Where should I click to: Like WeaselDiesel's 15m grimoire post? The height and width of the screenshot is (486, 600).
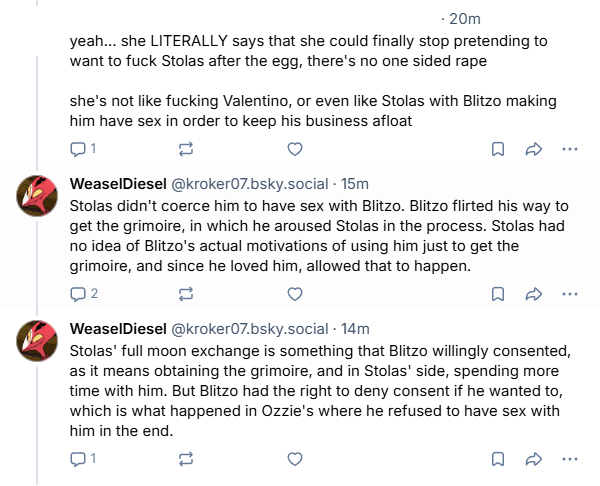(294, 294)
